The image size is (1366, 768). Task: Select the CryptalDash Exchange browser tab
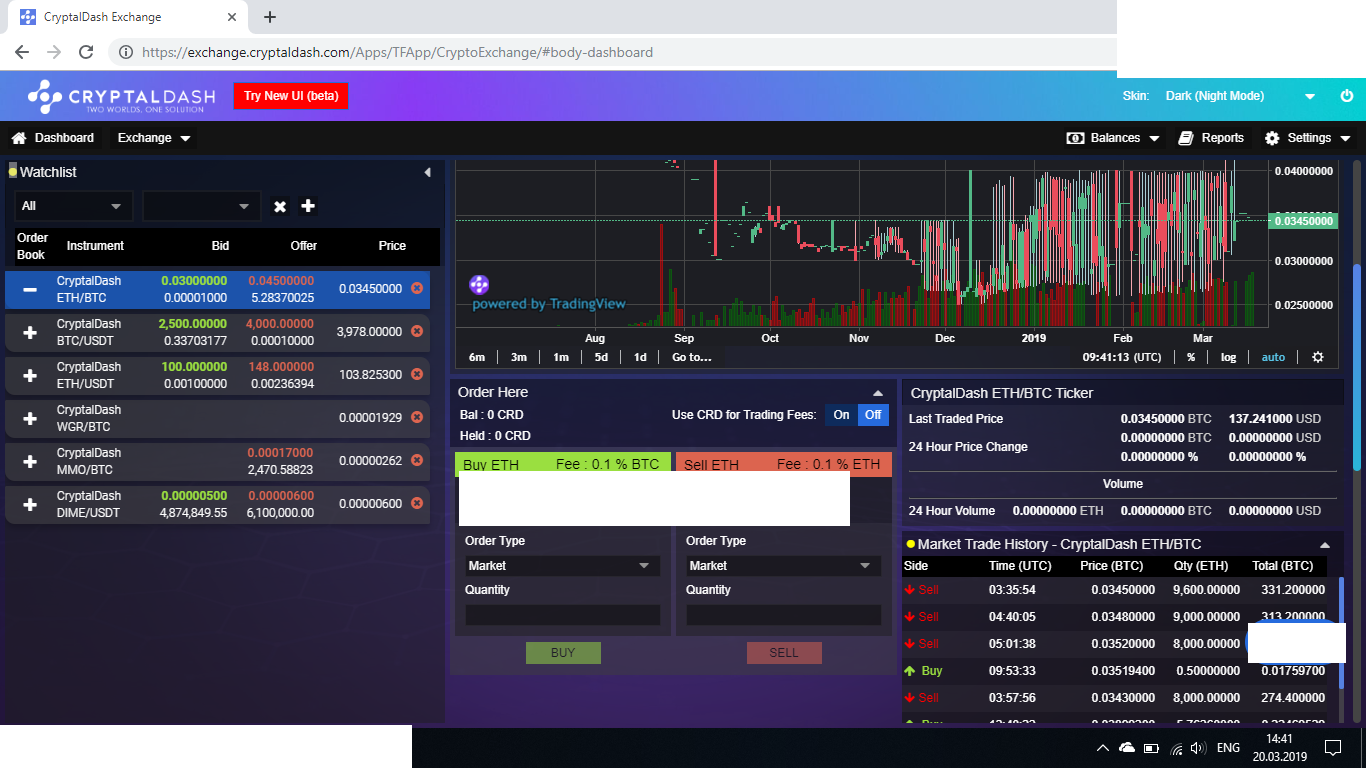[x=130, y=17]
